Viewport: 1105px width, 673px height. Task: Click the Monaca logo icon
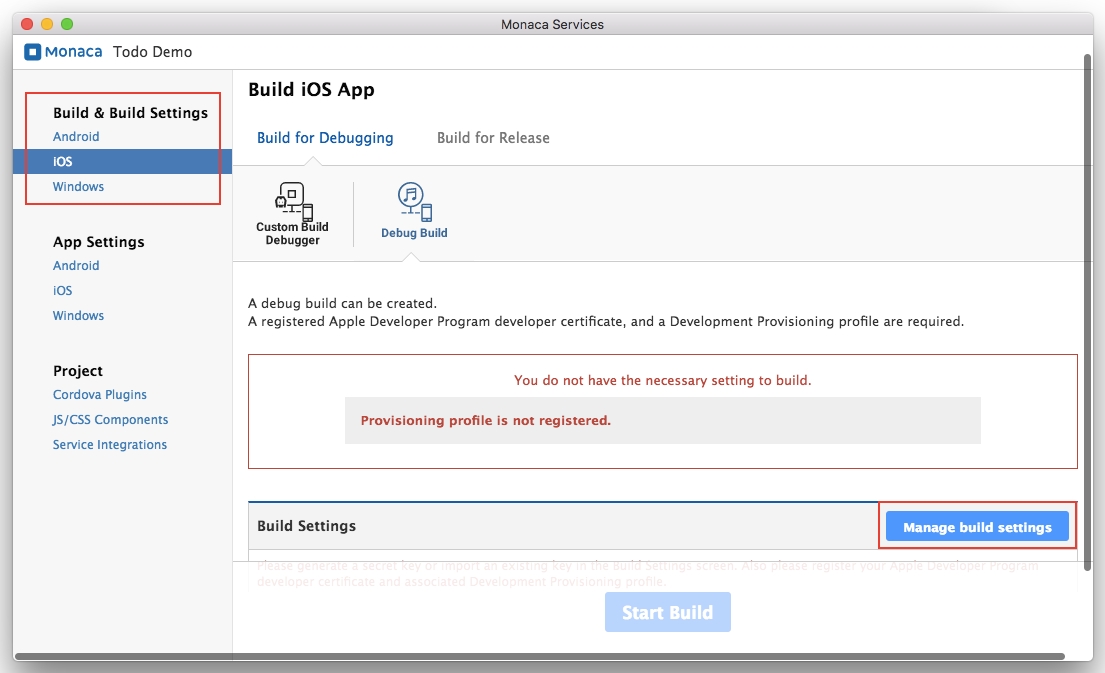coord(32,52)
